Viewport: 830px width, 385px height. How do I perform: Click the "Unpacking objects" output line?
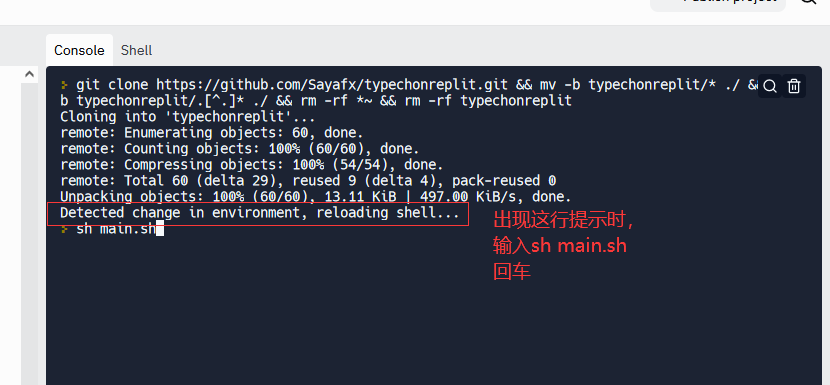click(315, 196)
